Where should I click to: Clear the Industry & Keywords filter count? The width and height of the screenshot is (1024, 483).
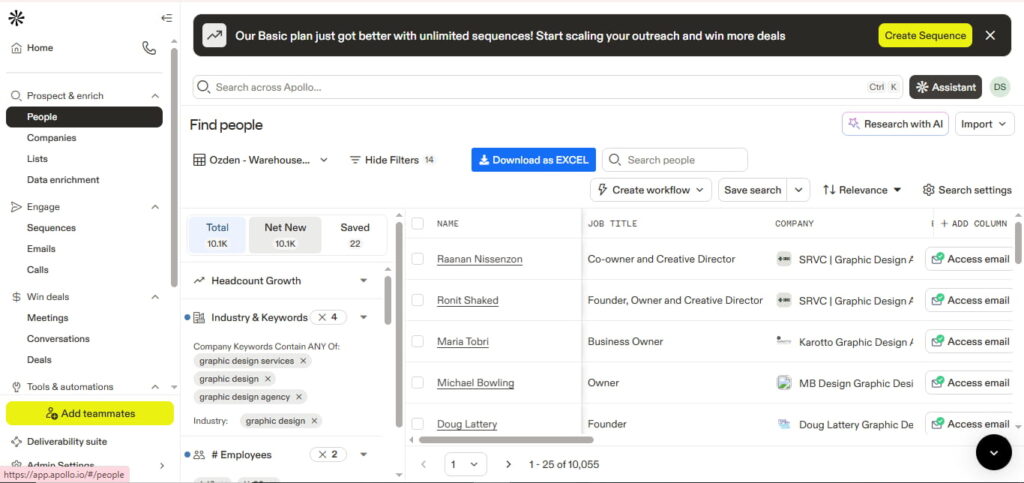tap(322, 317)
